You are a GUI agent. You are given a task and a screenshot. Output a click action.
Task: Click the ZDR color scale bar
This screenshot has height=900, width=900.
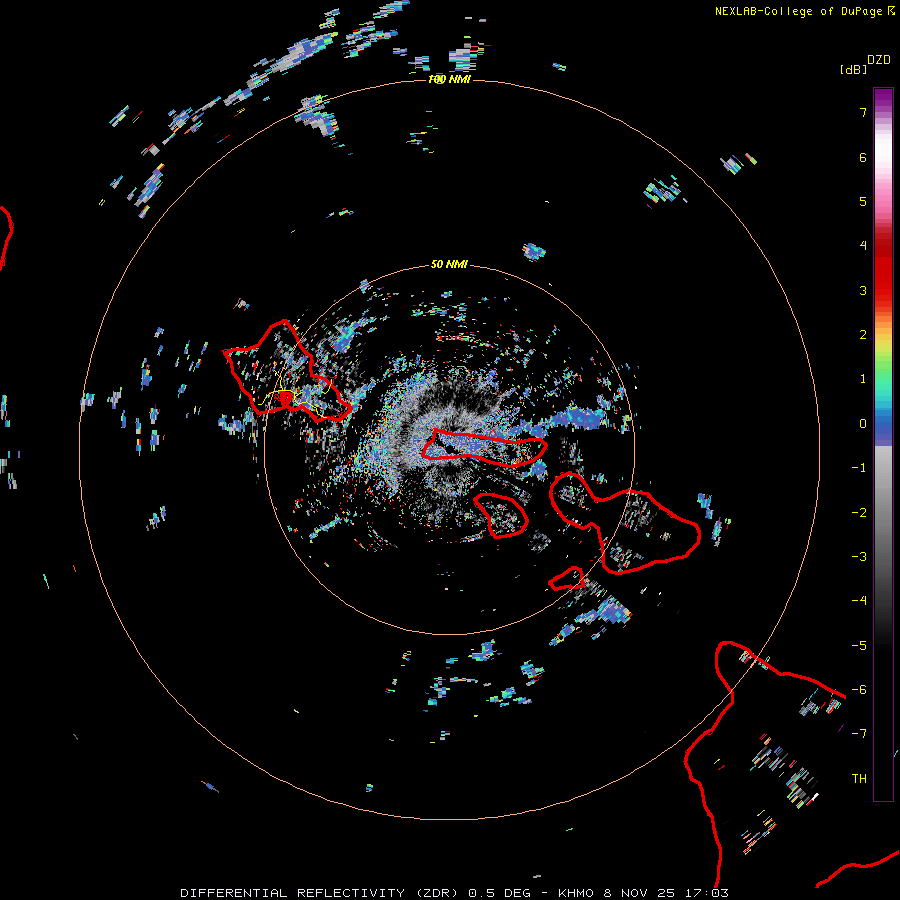pyautogui.click(x=883, y=444)
